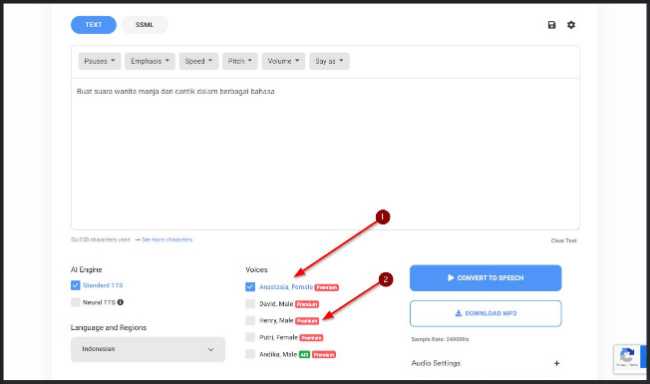Click the Neural TTS info icon
Viewport: 650px width, 384px height.
(x=120, y=302)
